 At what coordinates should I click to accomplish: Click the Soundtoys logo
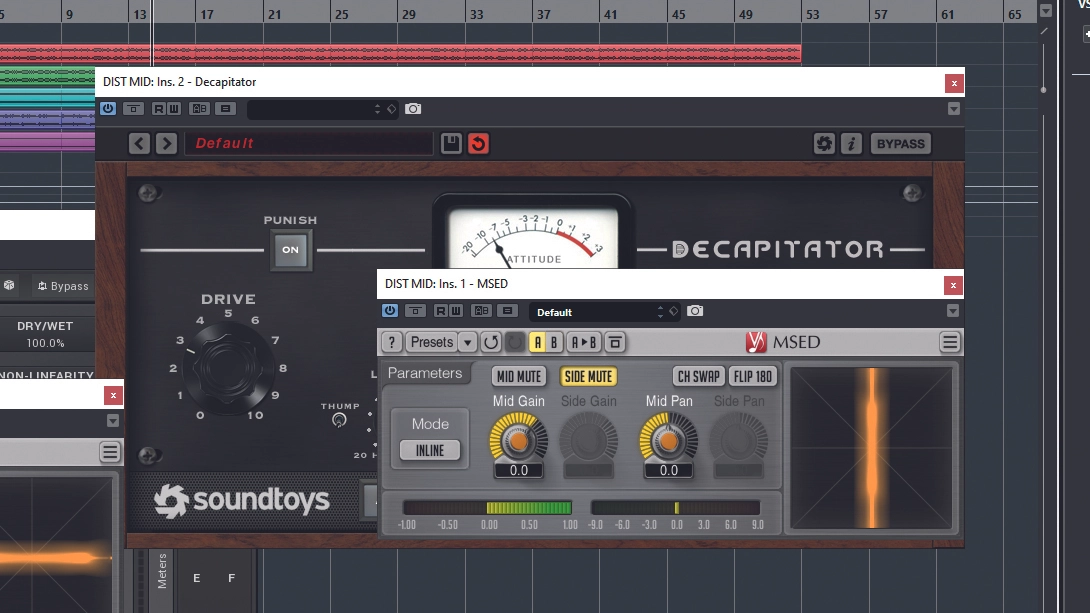click(241, 500)
